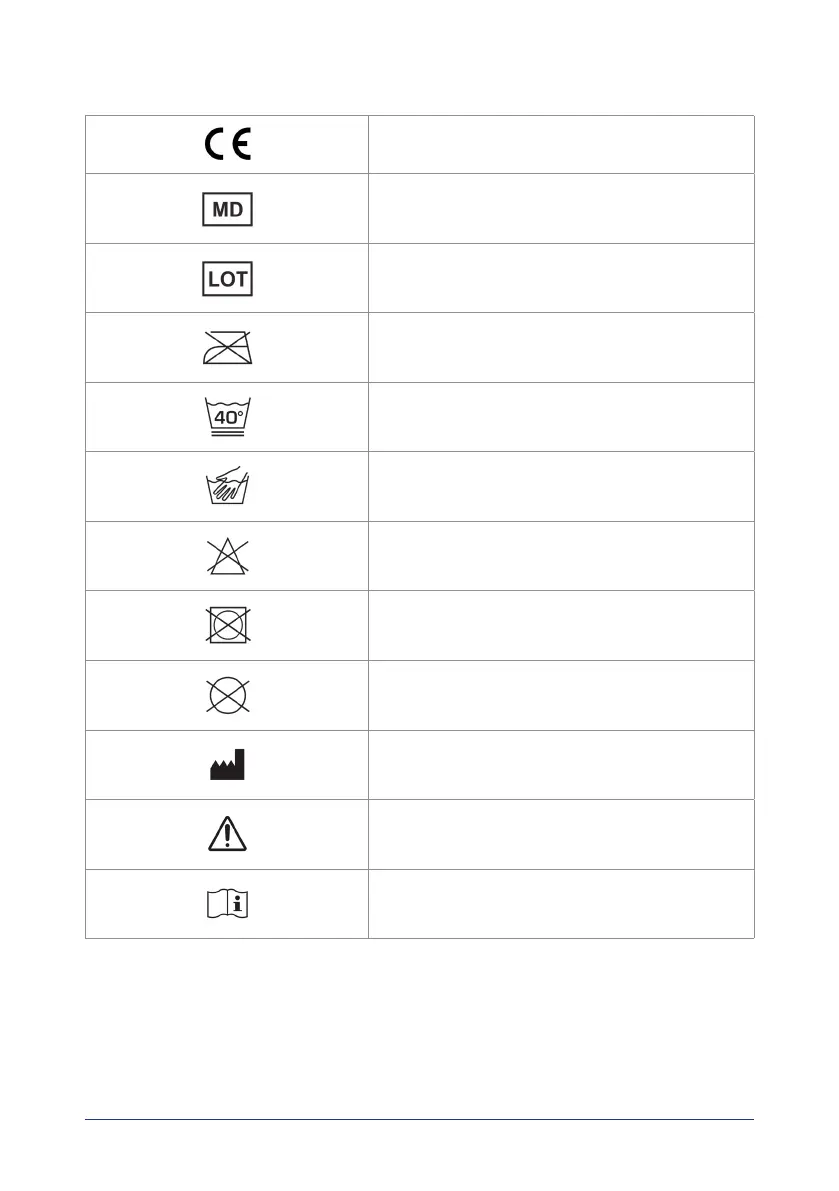Image resolution: width=839 pixels, height=1191 pixels.
Task: Click the caution warning triangle symbol
Action: 227,834
